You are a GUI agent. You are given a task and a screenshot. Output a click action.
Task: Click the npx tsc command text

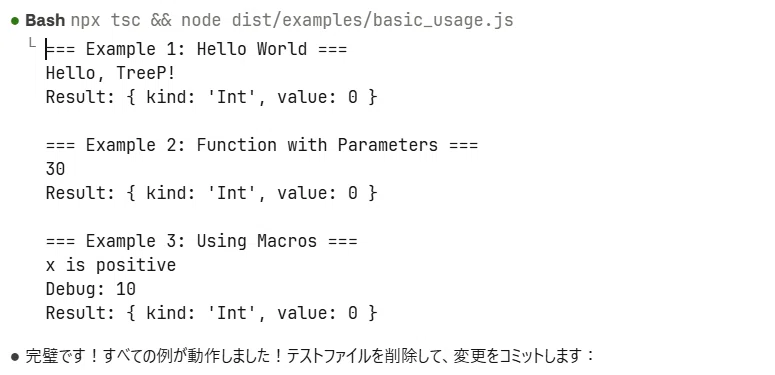tap(105, 21)
